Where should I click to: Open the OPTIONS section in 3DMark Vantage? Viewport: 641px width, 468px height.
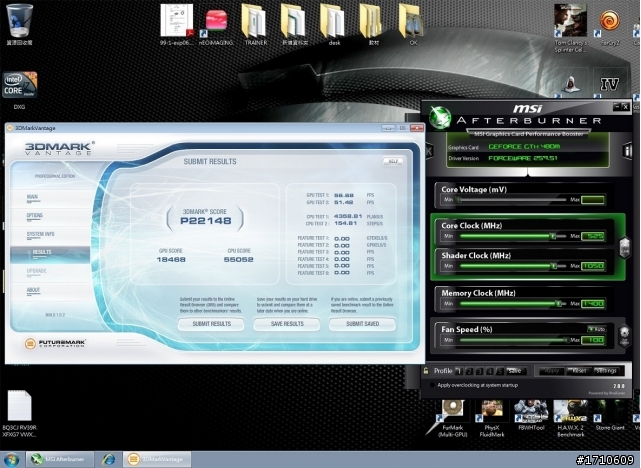(x=35, y=216)
